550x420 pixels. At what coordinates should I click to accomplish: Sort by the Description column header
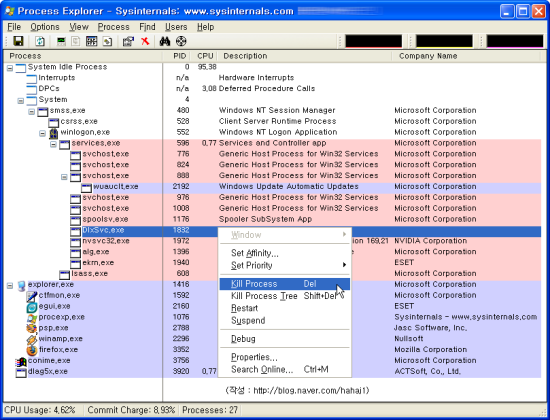[x=304, y=56]
